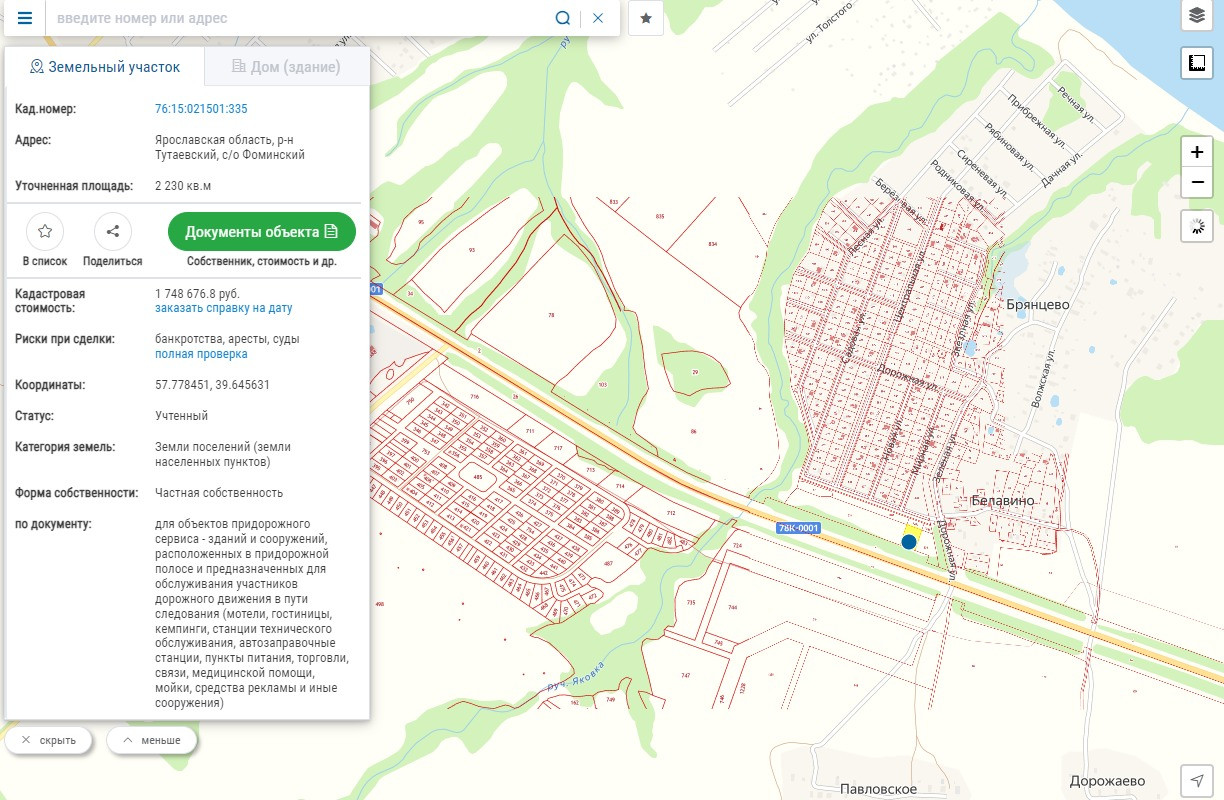Click the address search input field
The height and width of the screenshot is (800, 1224).
(300, 18)
